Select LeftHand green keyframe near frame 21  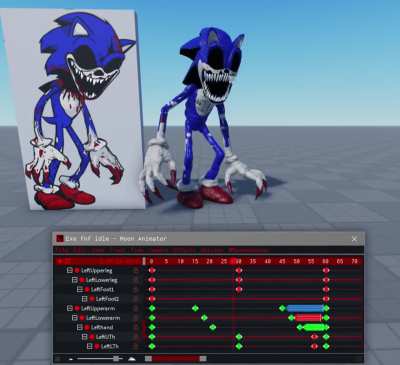click(x=213, y=327)
